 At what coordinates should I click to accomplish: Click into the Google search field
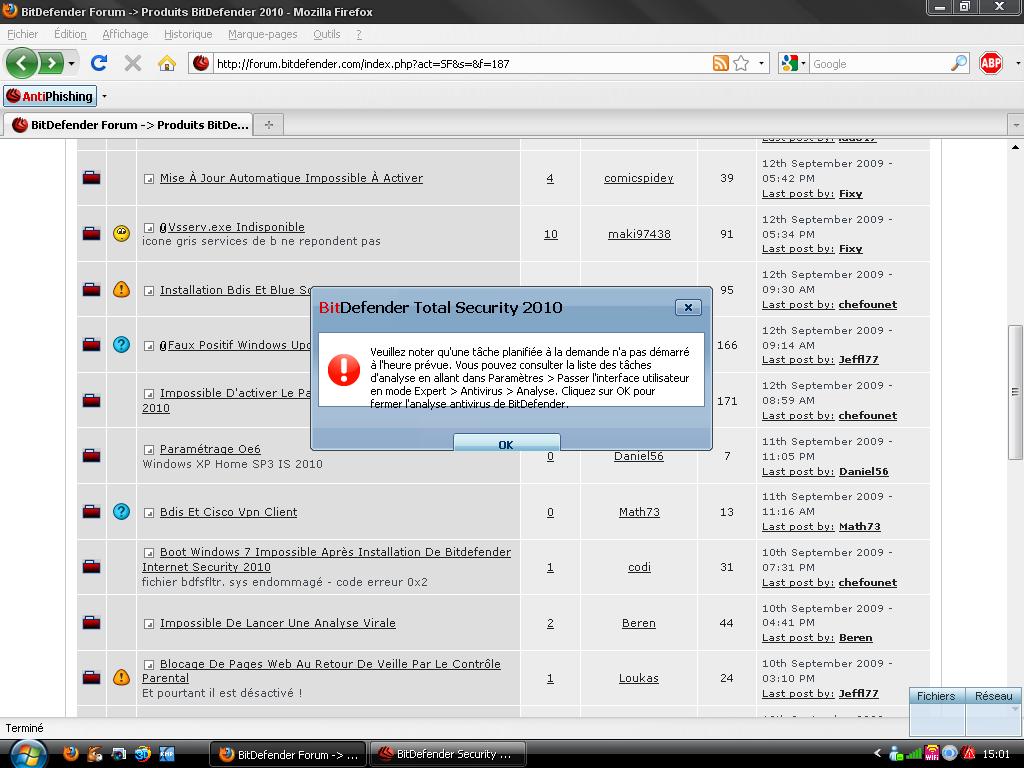(880, 64)
